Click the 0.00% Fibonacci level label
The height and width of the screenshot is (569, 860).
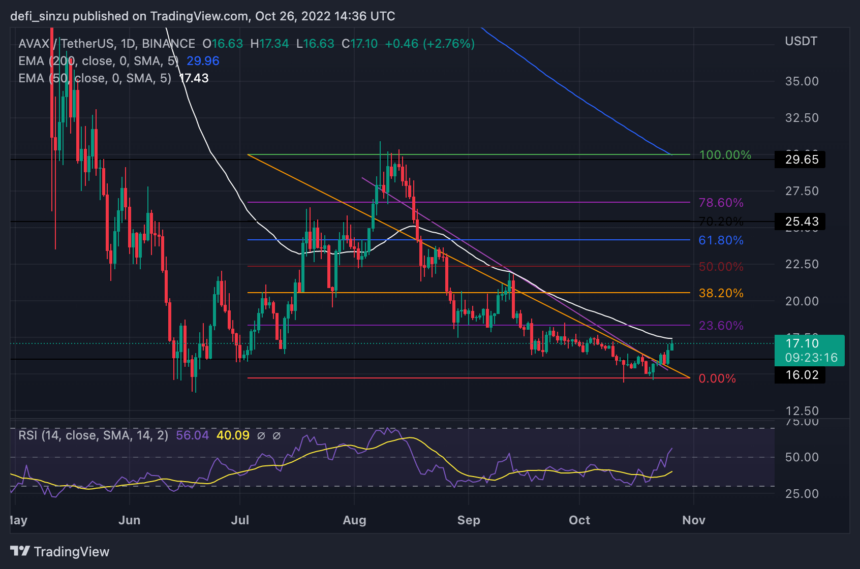[717, 379]
